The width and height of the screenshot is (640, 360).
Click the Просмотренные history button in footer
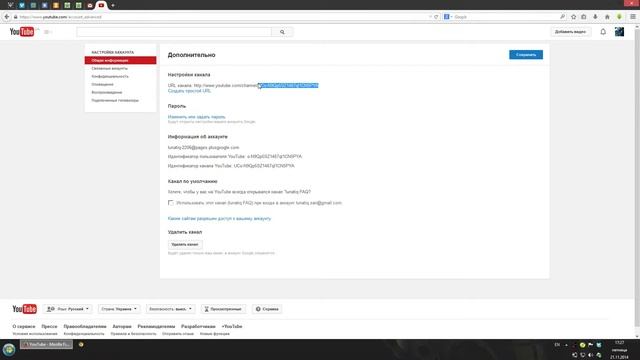coord(223,309)
